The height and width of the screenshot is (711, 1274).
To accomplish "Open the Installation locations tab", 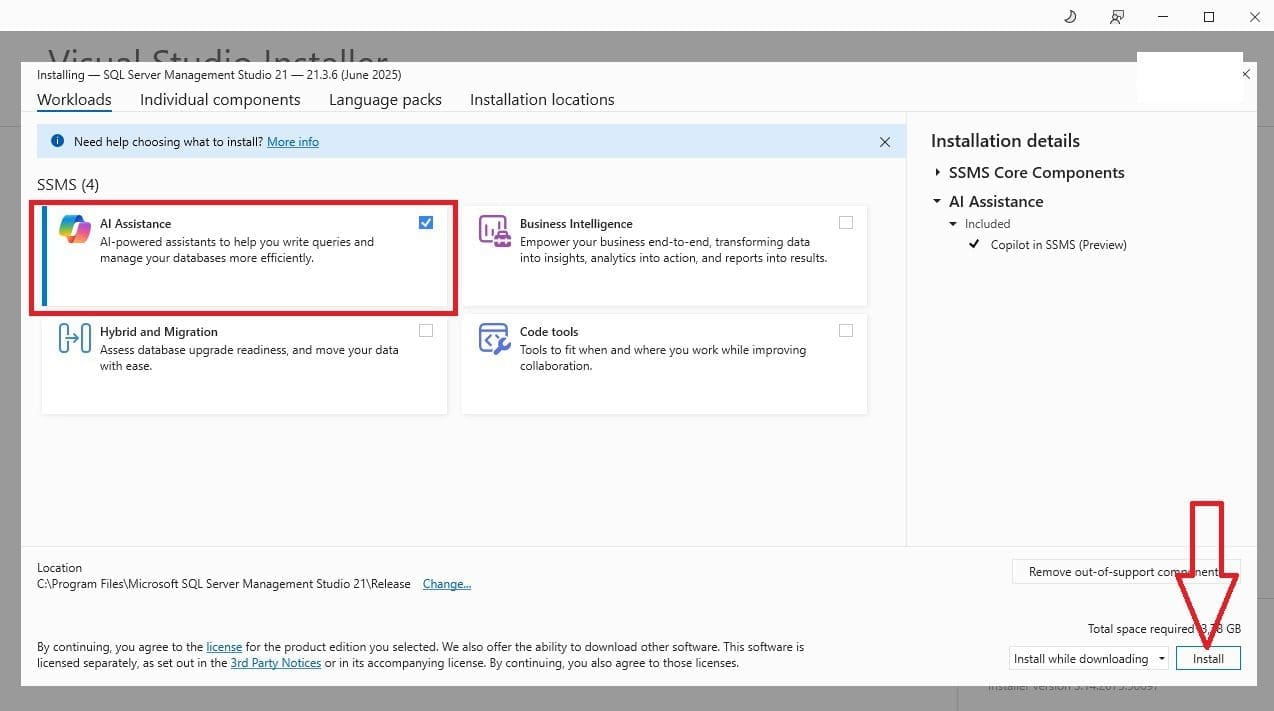I will [x=542, y=100].
